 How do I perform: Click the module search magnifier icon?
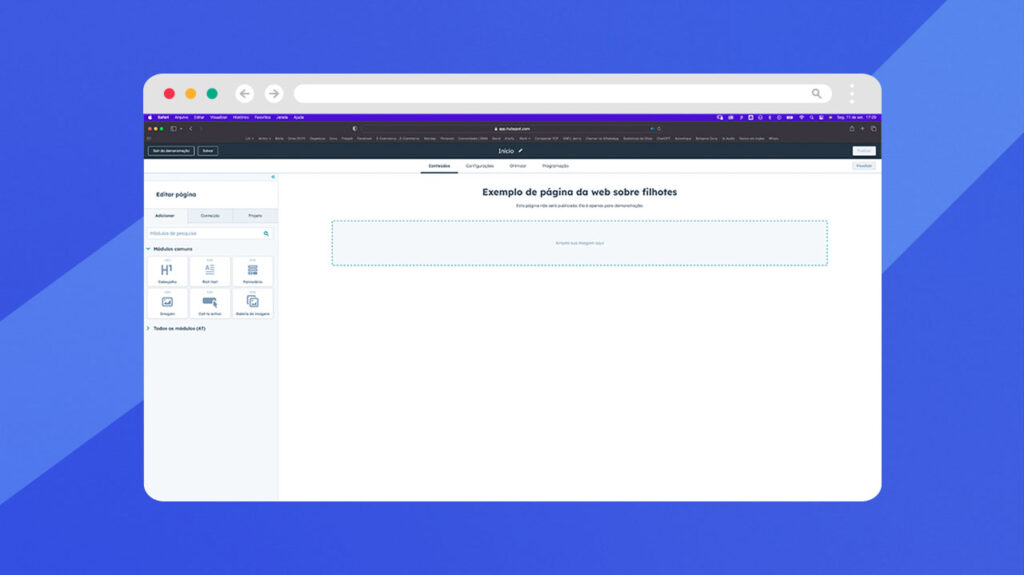pos(266,233)
